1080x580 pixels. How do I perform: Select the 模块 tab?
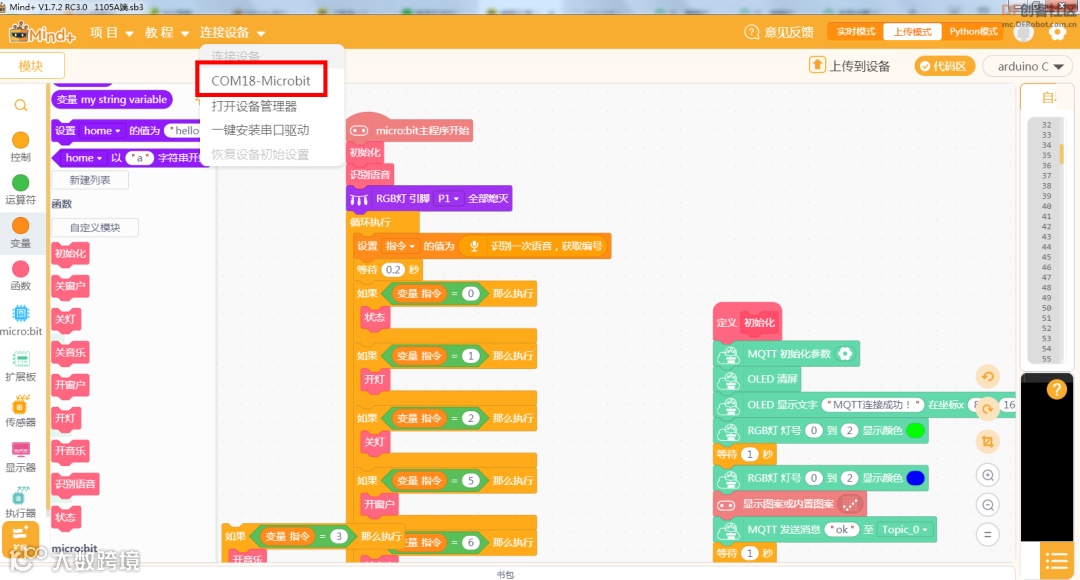pyautogui.click(x=31, y=65)
